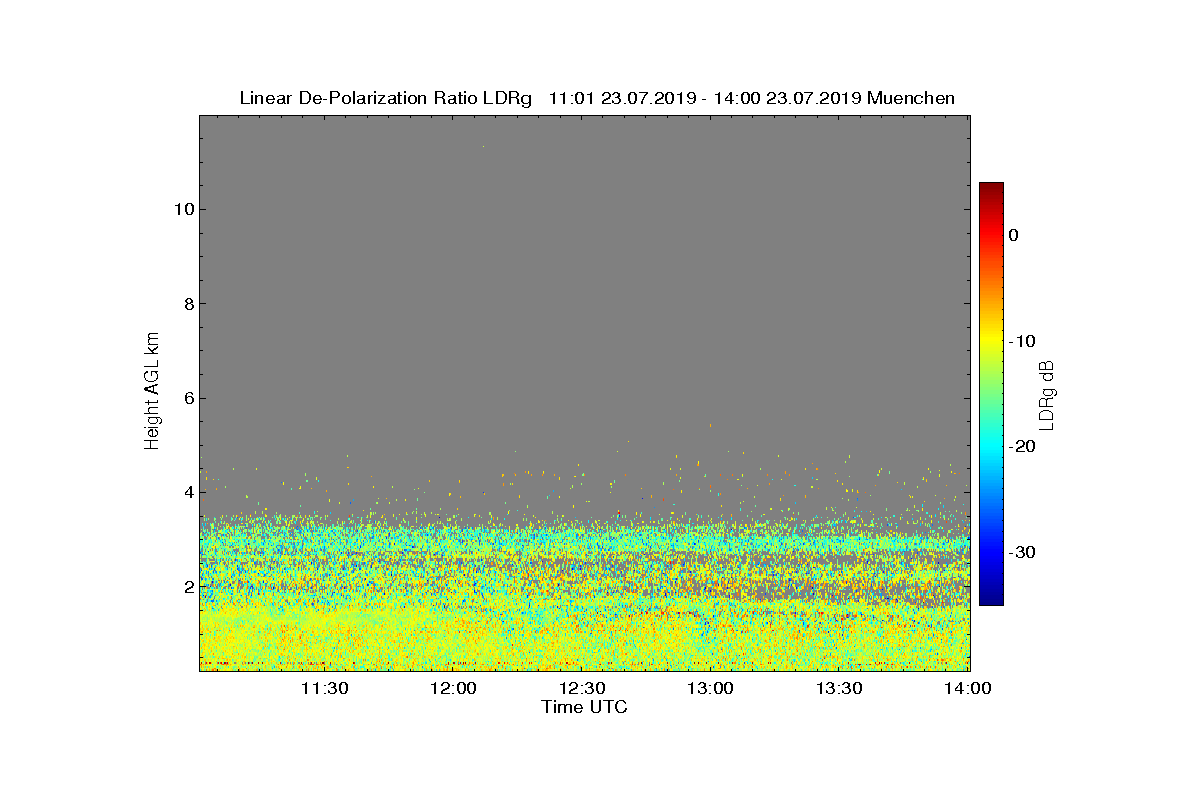The height and width of the screenshot is (800, 1200).
Task: Click the 12:30 time tick label
Action: (582, 688)
